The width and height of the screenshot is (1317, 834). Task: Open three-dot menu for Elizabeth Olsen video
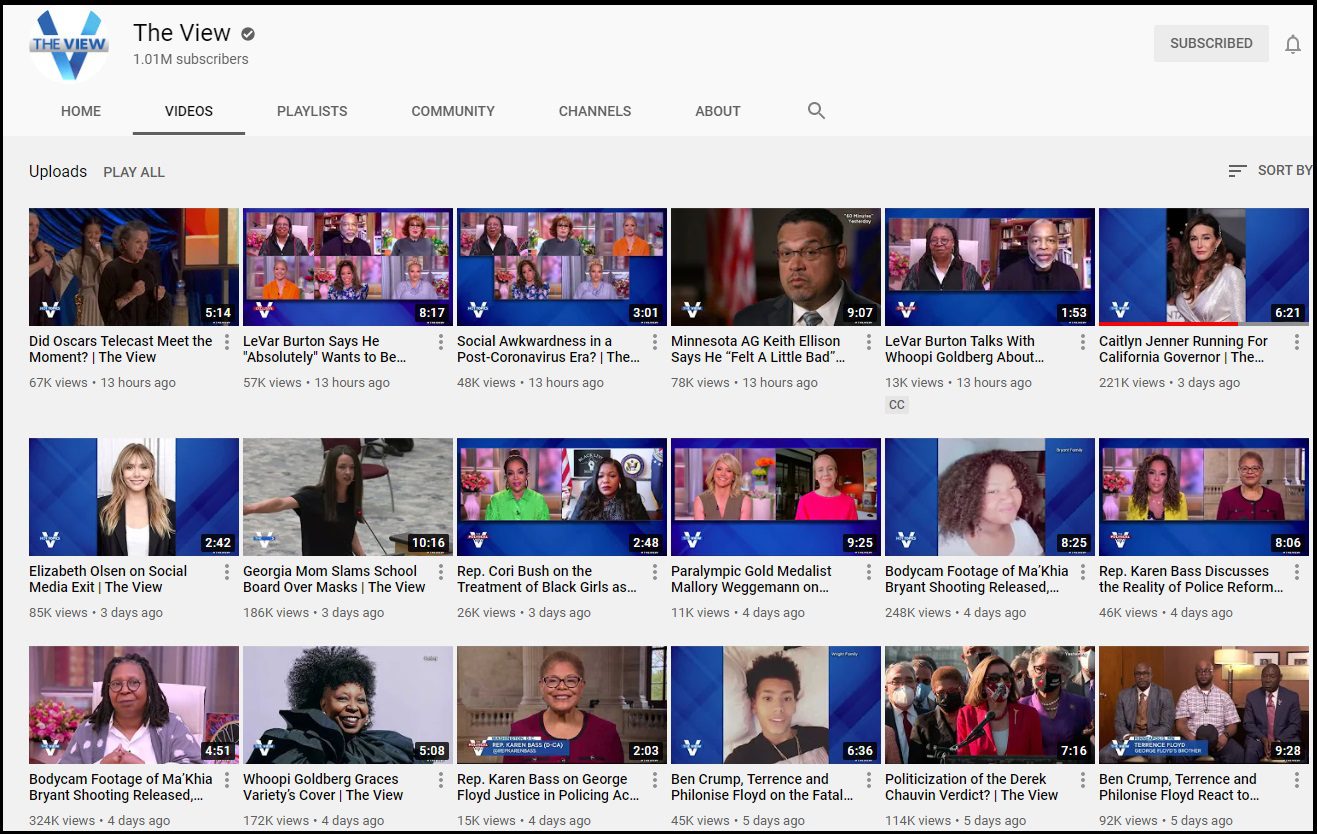click(227, 572)
